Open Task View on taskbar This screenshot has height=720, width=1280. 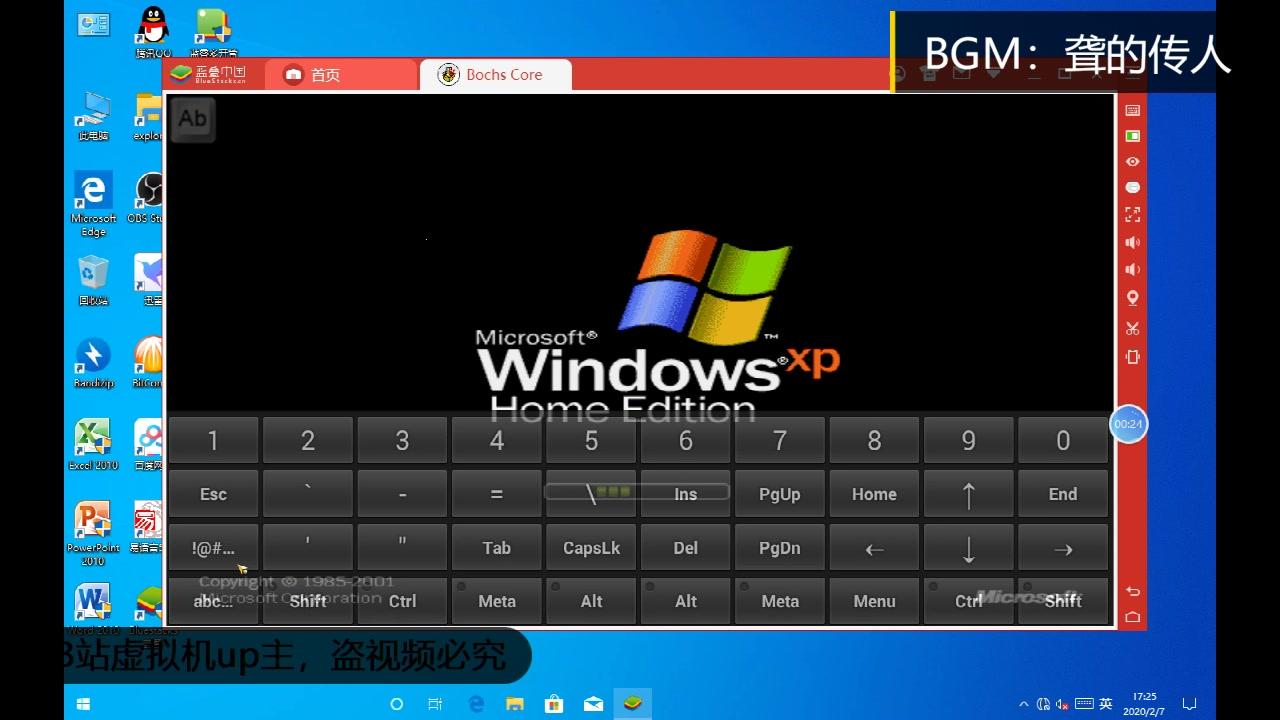click(x=435, y=704)
